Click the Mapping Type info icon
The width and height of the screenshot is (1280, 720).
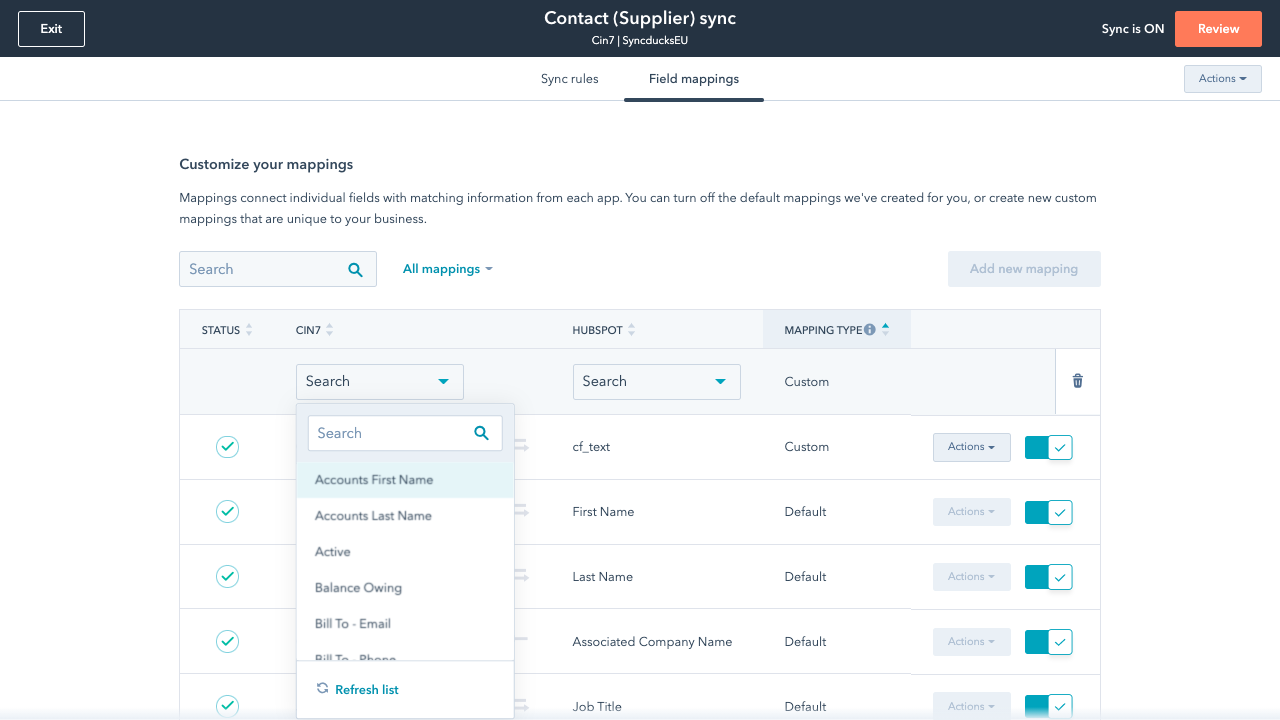coord(870,330)
